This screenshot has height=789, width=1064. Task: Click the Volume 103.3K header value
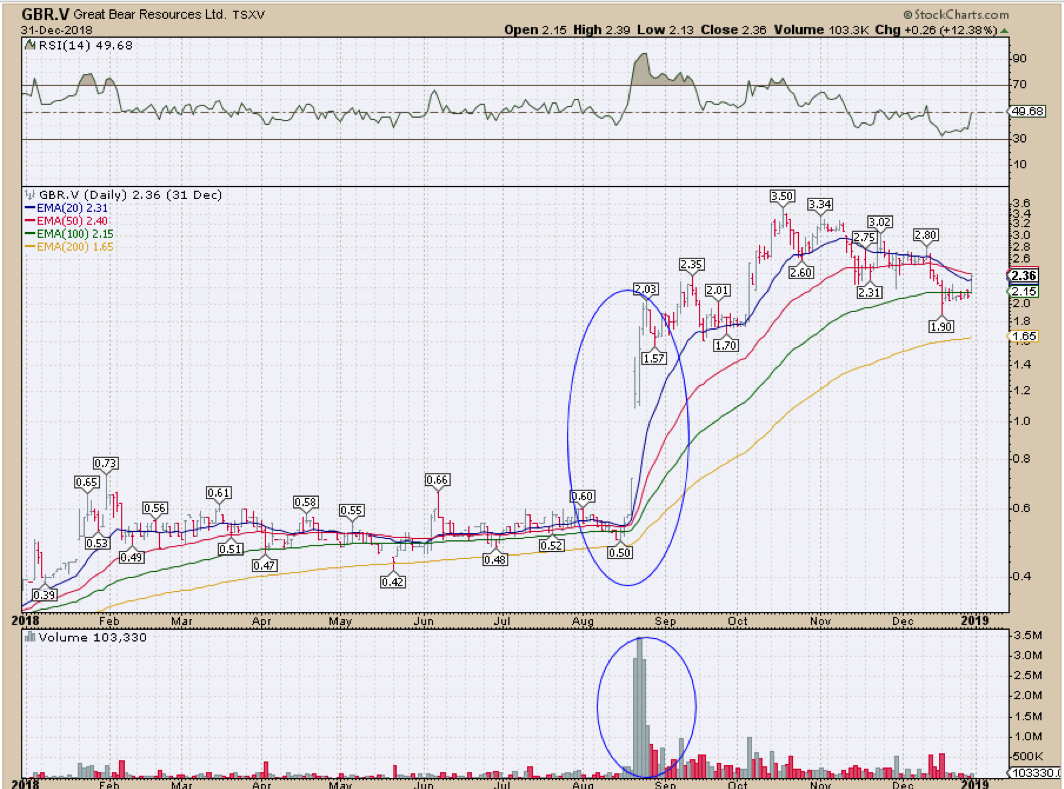[x=821, y=30]
